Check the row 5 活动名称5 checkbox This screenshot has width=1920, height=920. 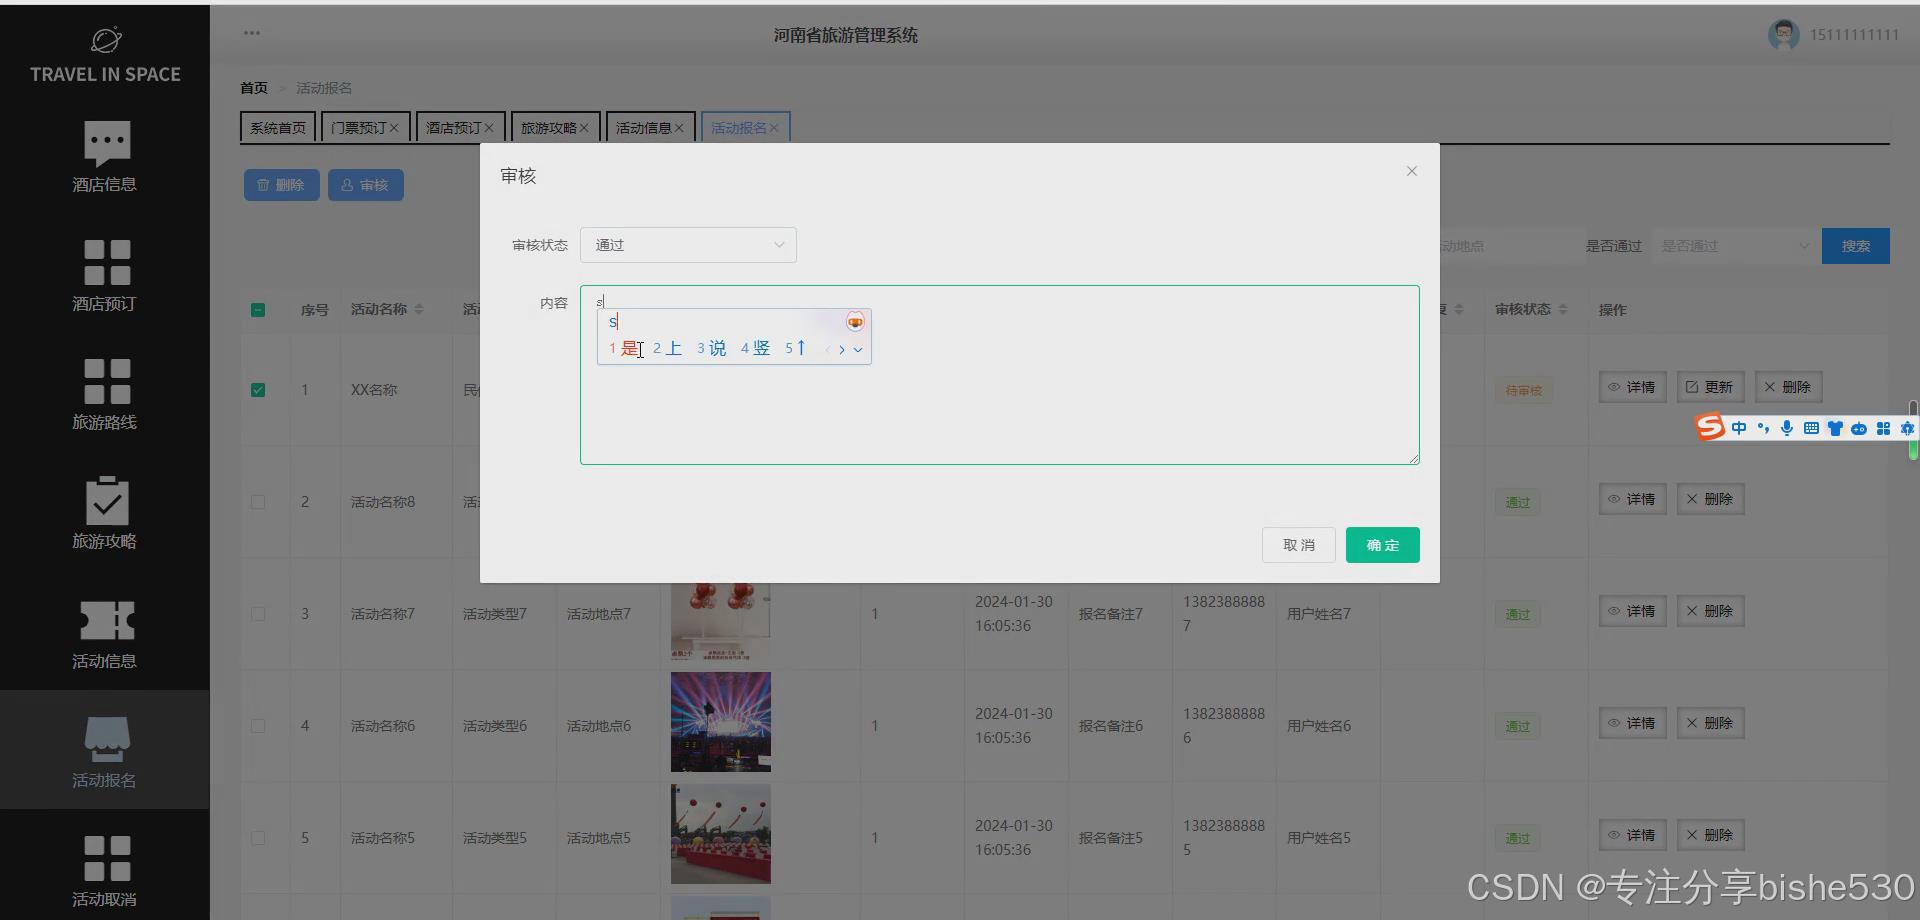click(x=258, y=838)
